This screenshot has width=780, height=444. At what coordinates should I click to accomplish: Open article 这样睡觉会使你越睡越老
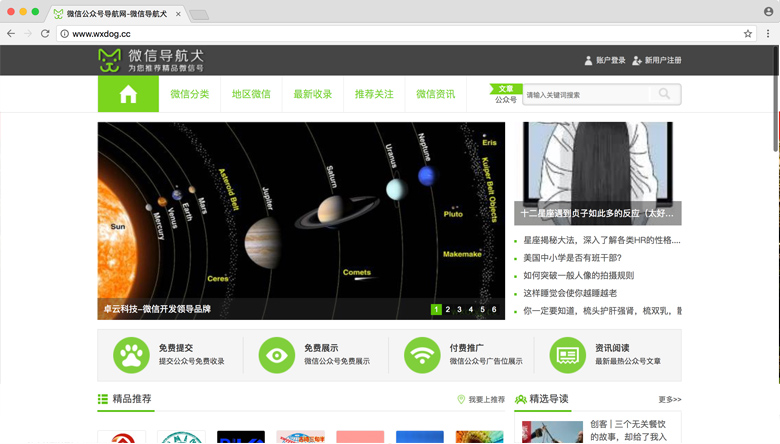(x=570, y=293)
